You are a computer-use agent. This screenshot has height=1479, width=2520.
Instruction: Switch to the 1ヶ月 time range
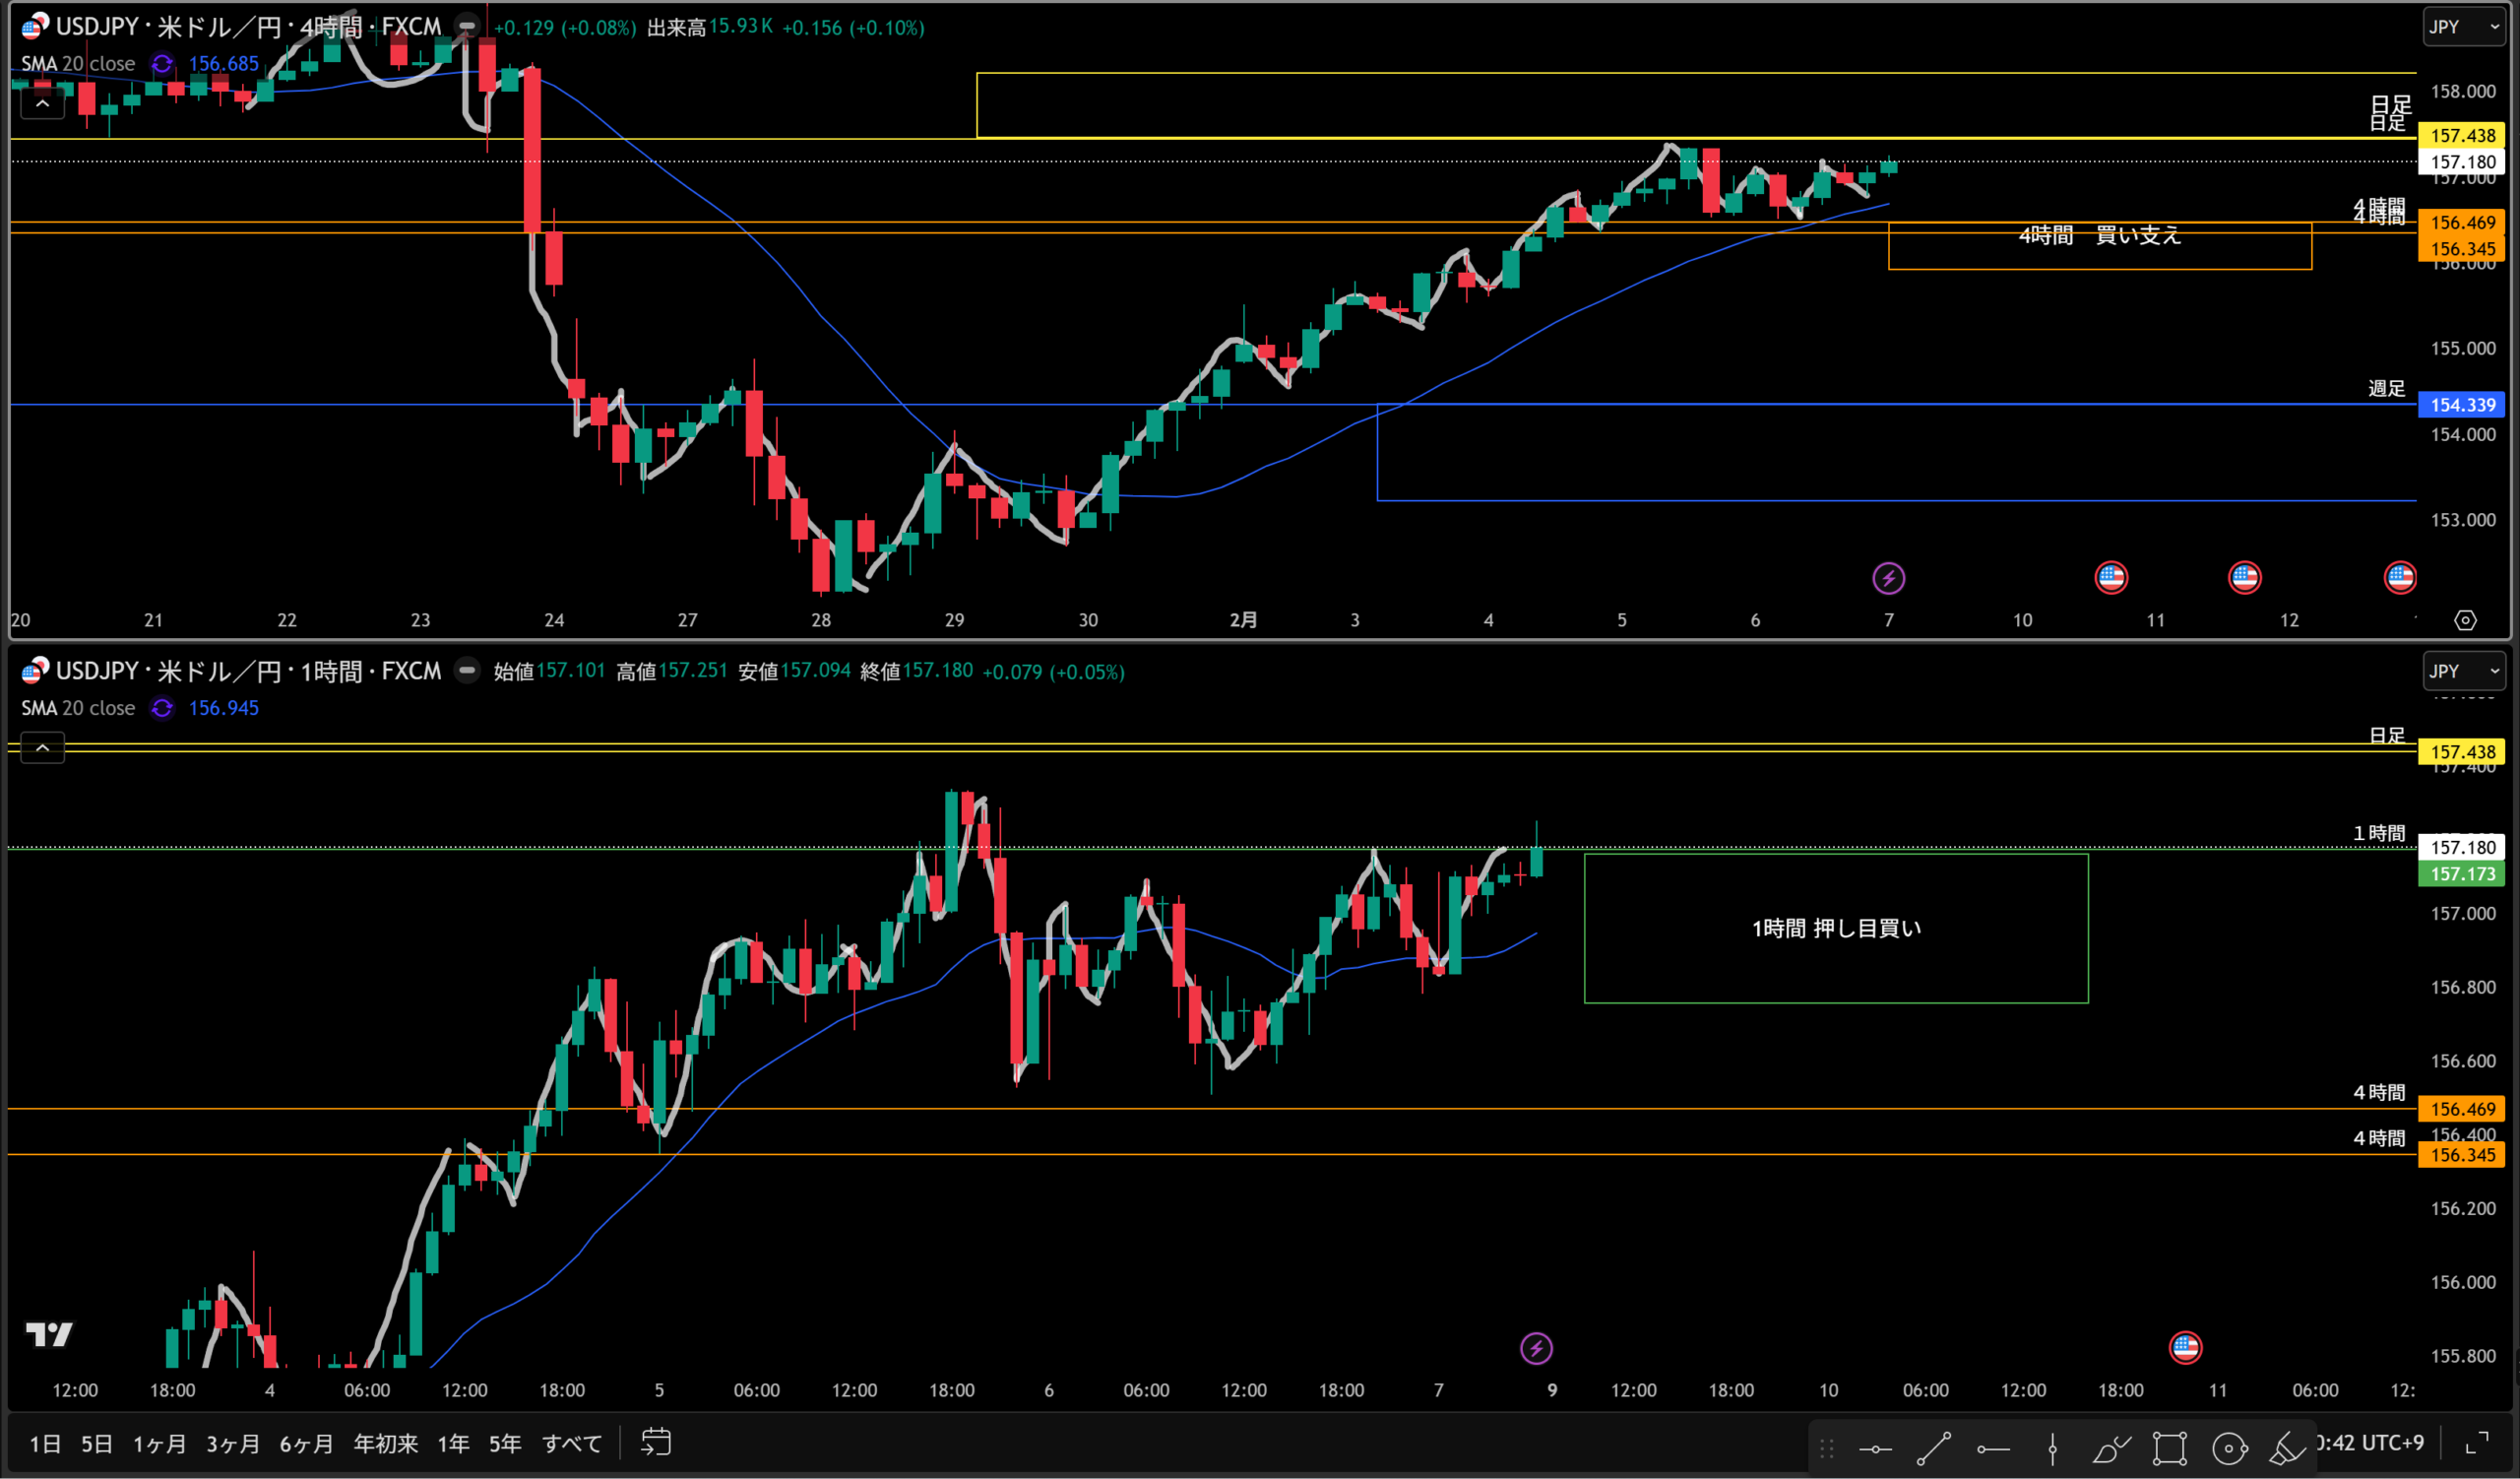pyautogui.click(x=160, y=1443)
